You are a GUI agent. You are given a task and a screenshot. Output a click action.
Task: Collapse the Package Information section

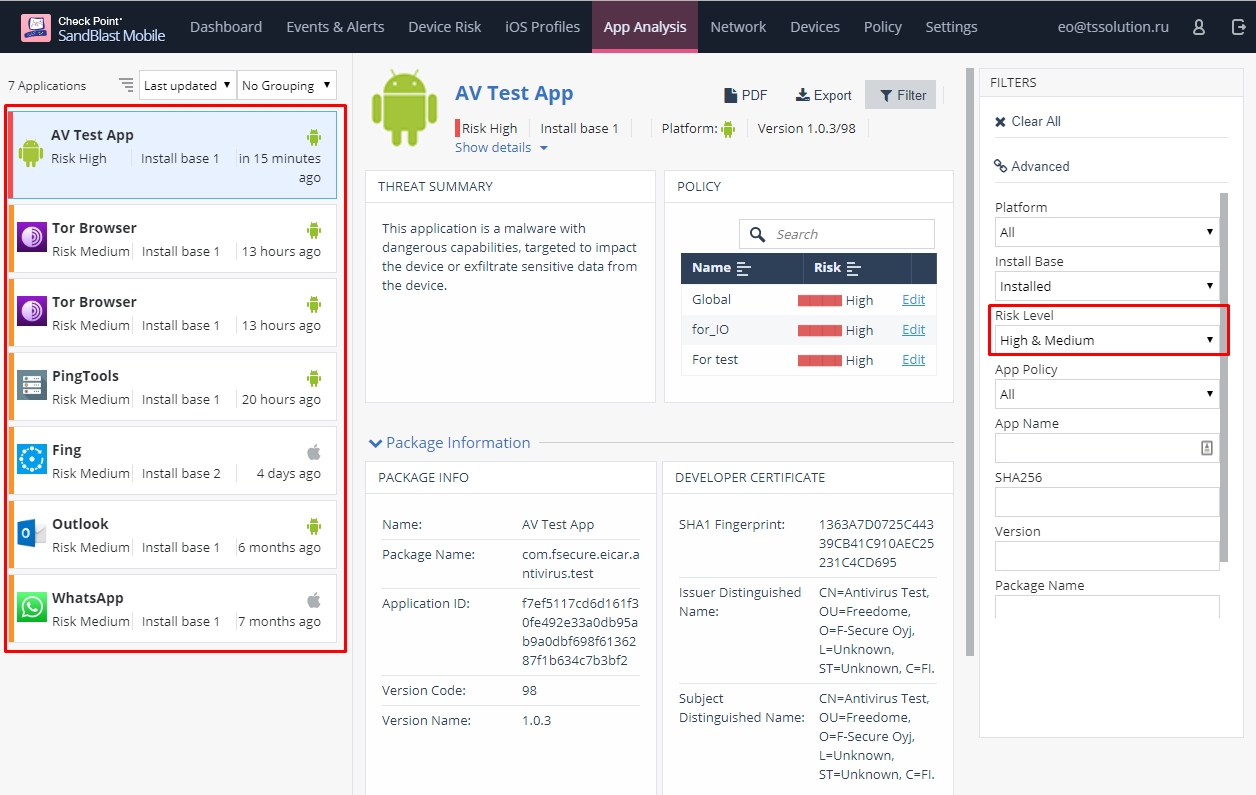click(449, 442)
